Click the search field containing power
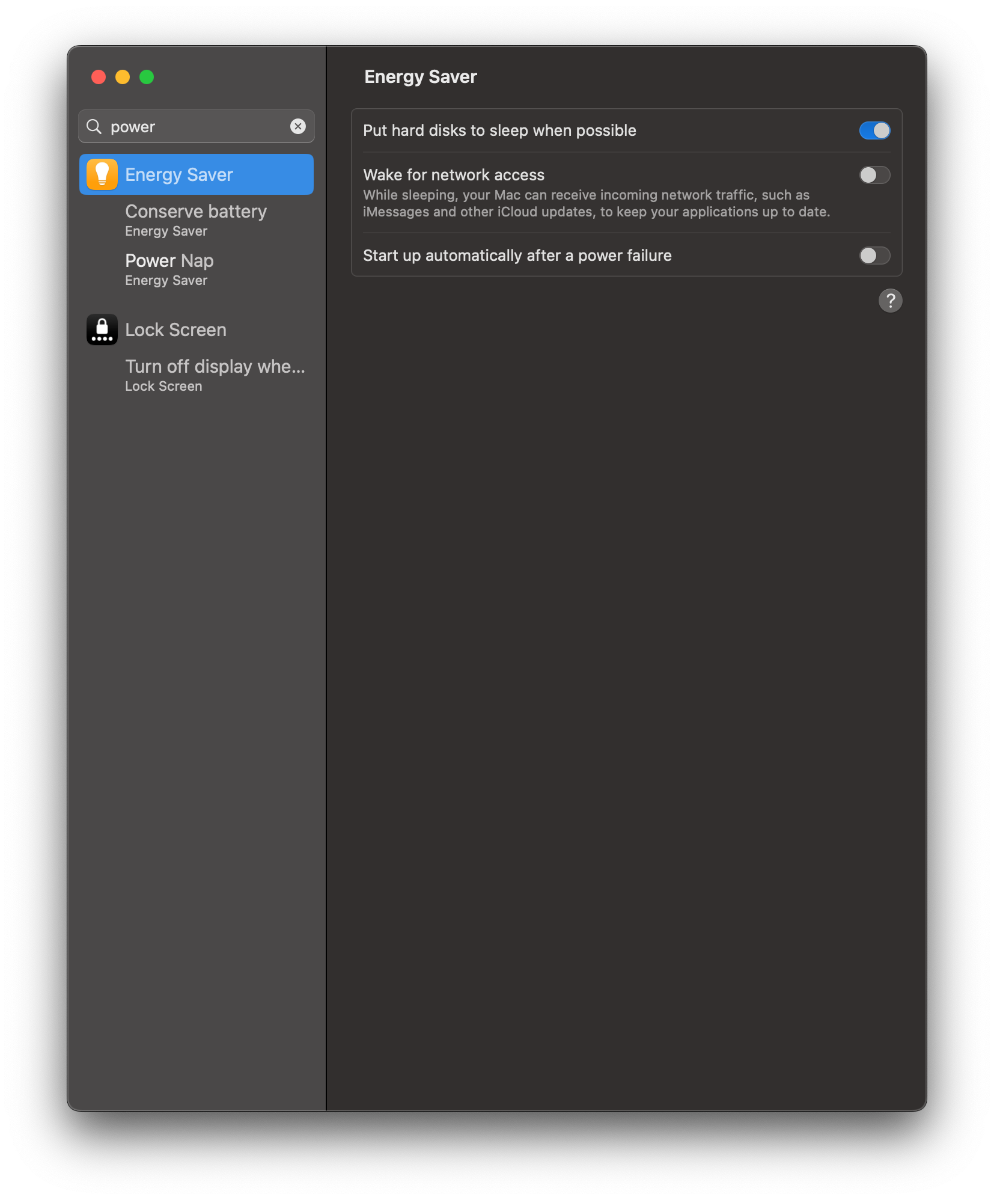Screen dimensions: 994x1200 coord(196,126)
